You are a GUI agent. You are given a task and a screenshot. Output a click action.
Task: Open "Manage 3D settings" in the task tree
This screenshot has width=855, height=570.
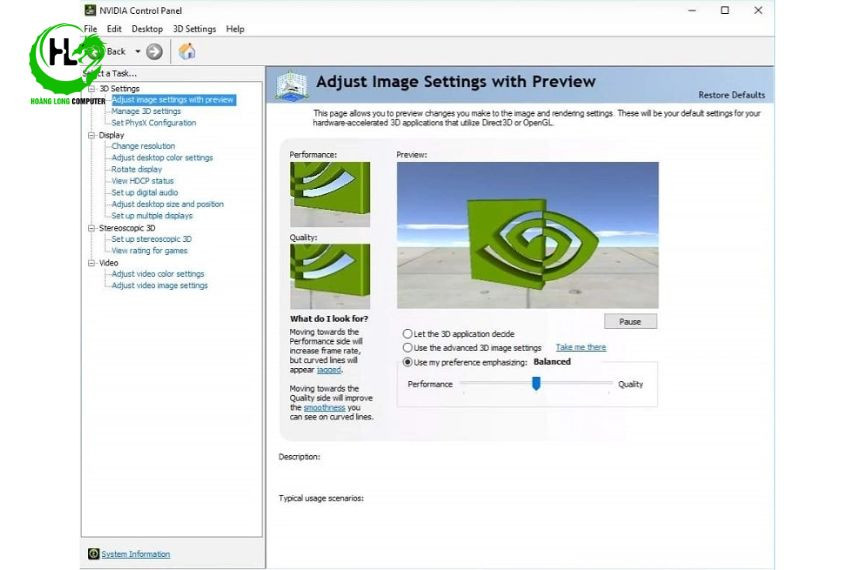(146, 111)
